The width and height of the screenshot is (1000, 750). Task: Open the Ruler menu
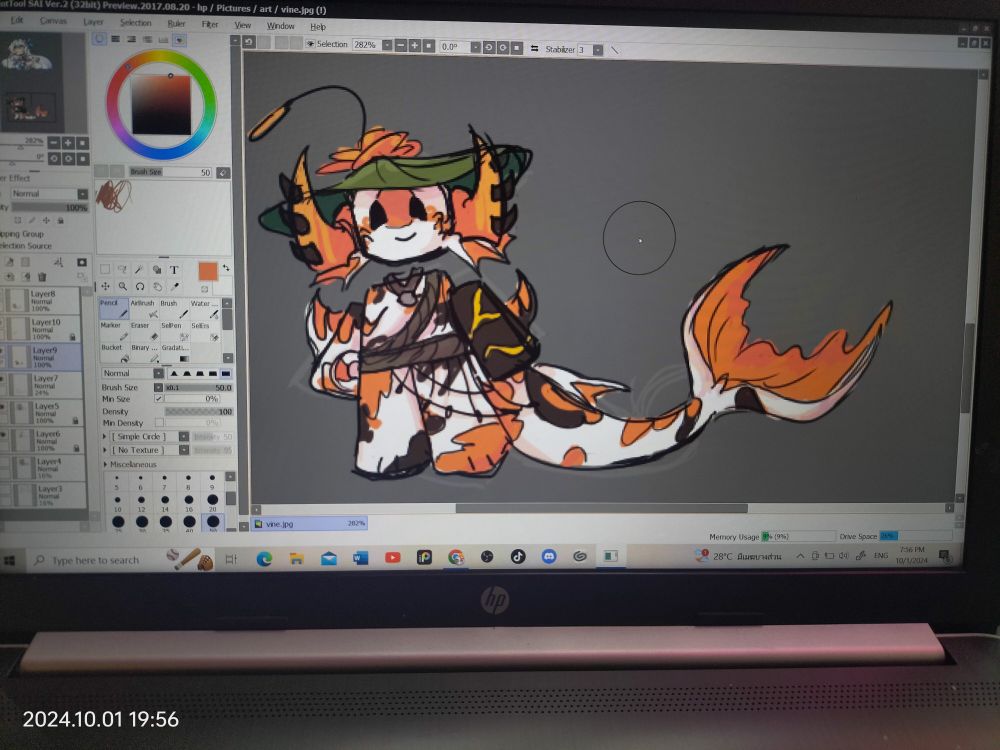coord(176,24)
